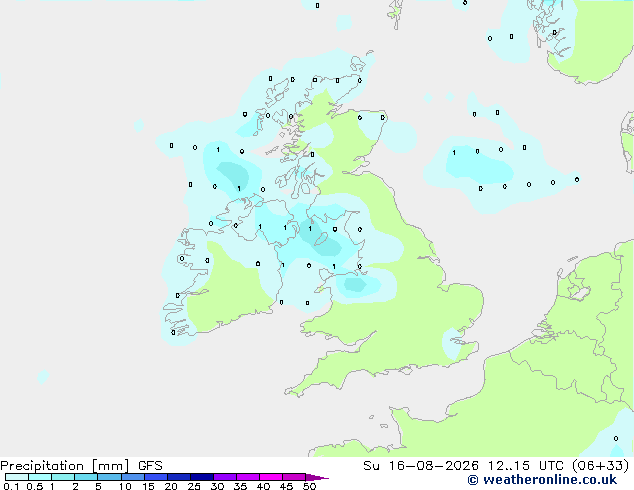
Task: Pick legend swatch between 10 and 15
Action: (x=132, y=477)
